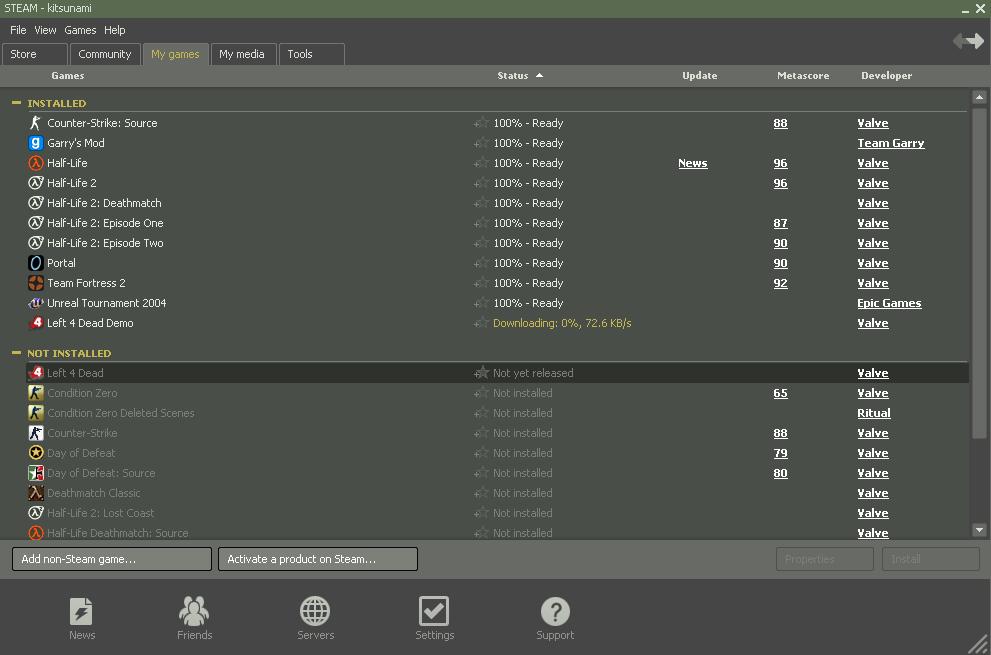Toggle favorite star for Half-Life 2
991x655 pixels.
pyautogui.click(x=482, y=183)
